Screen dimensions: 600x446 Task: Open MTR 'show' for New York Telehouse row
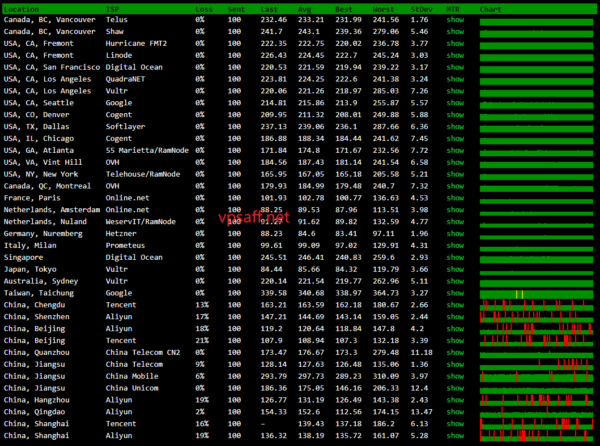[455, 174]
